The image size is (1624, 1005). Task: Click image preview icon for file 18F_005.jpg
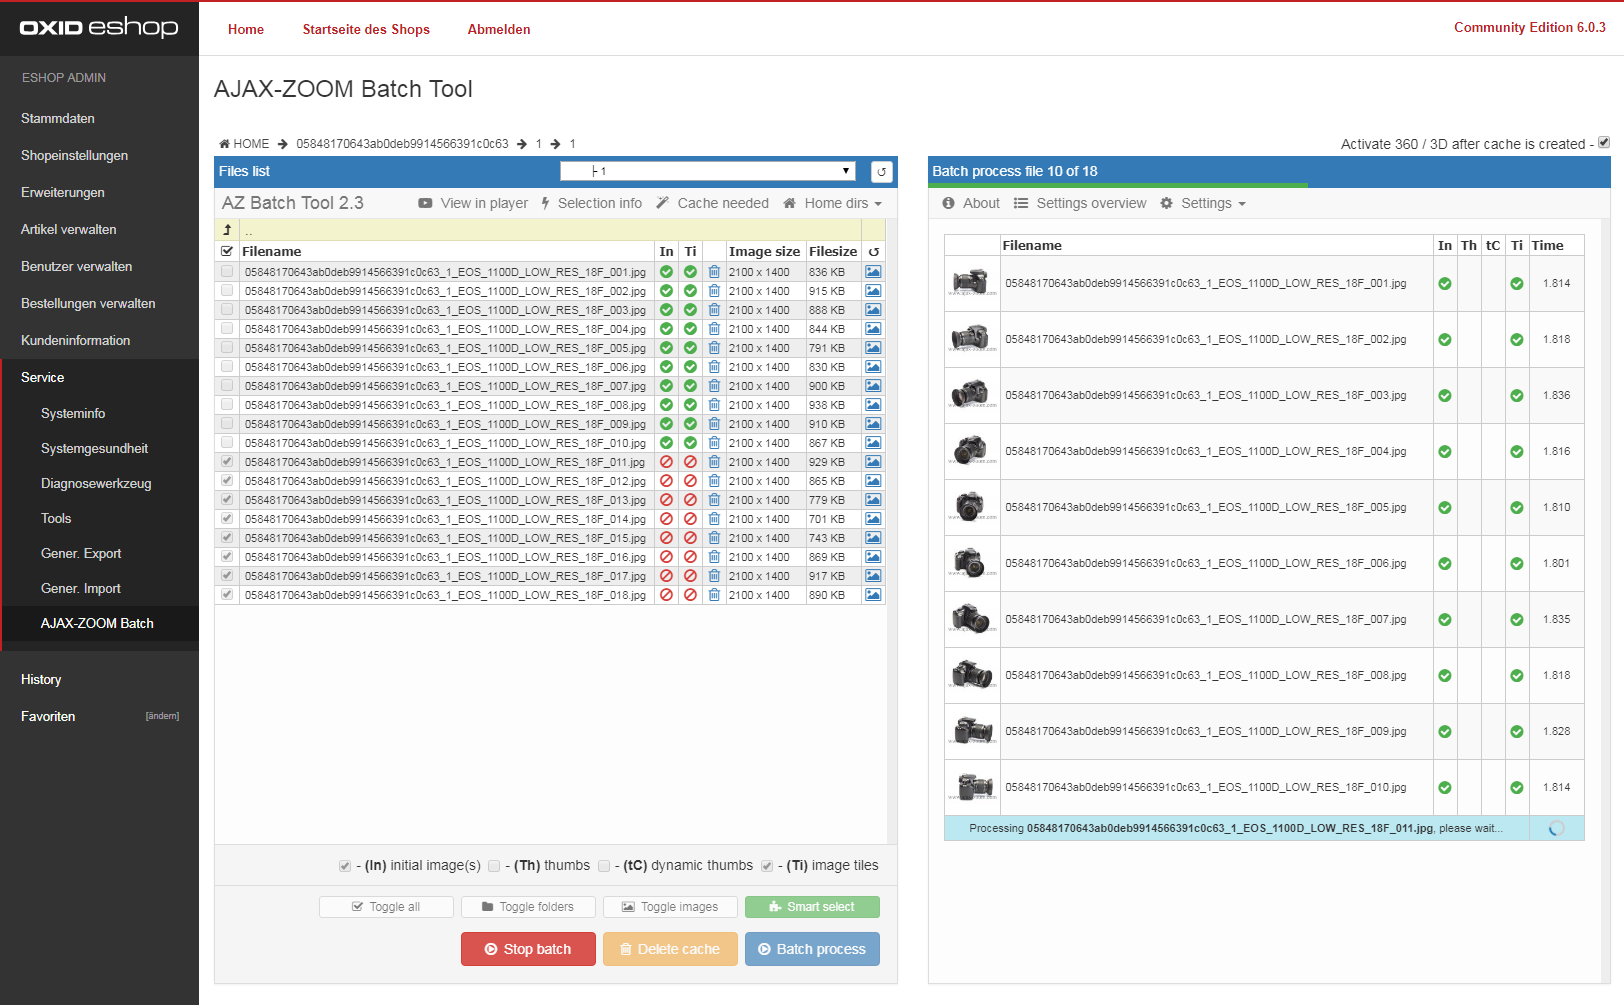coord(873,348)
